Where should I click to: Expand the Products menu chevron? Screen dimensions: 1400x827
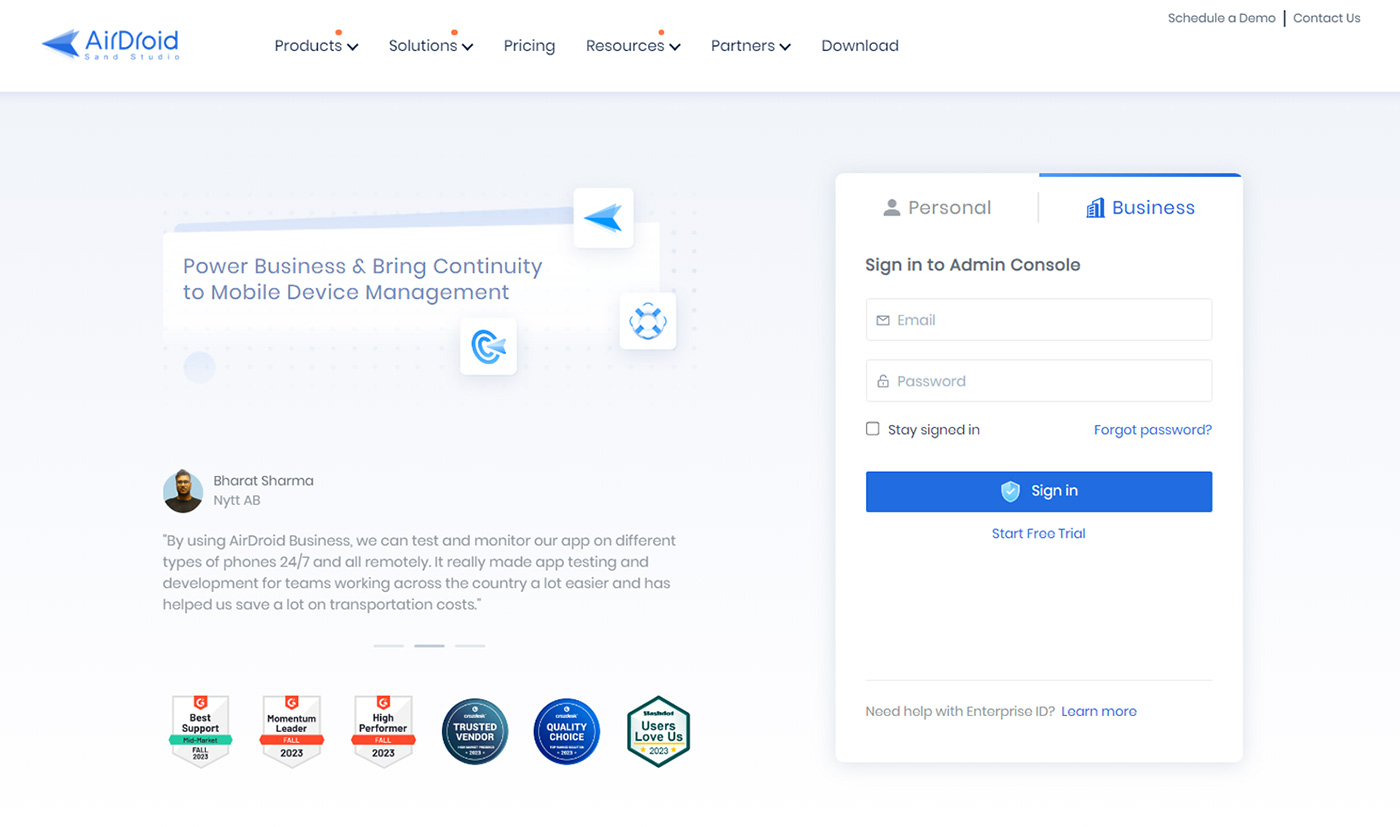(352, 47)
